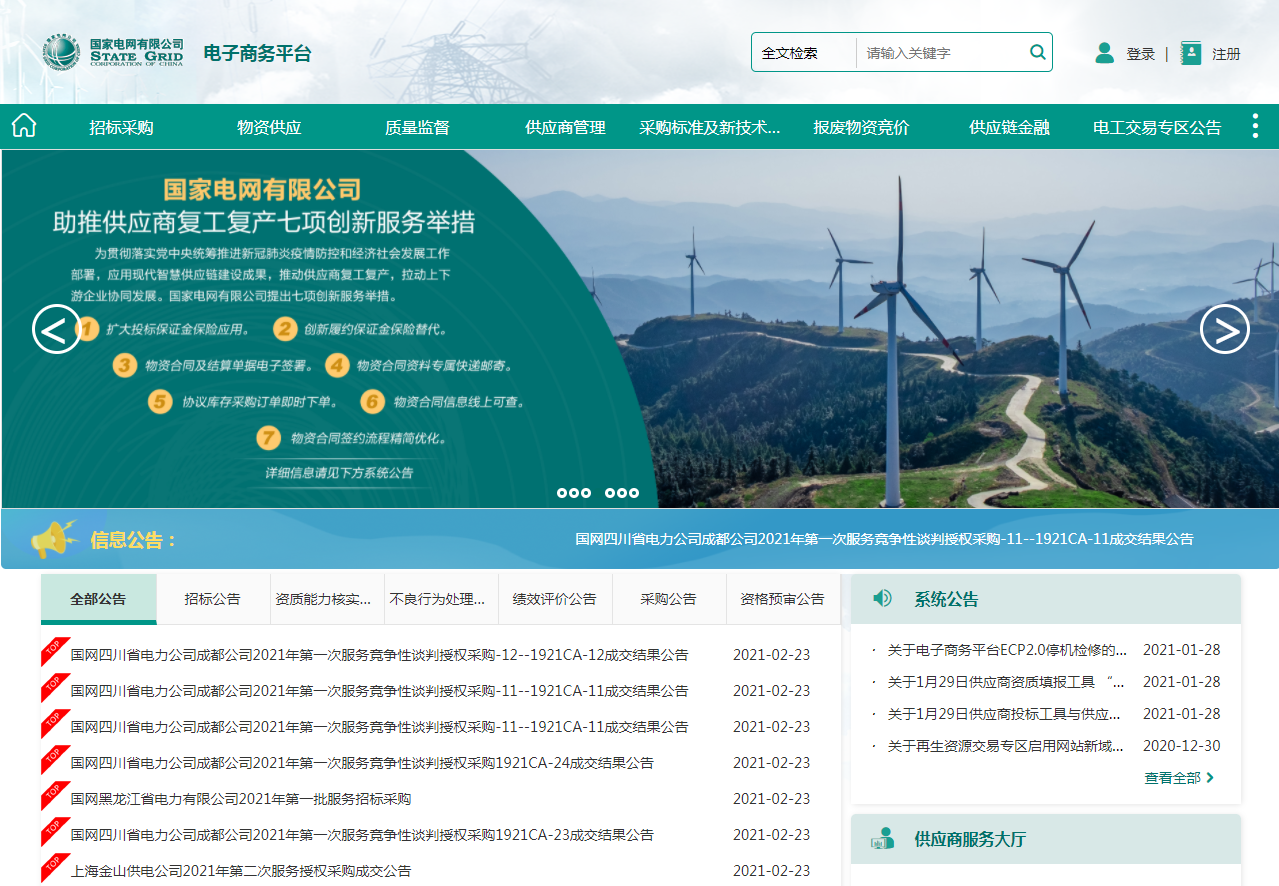Screen dimensions: 1279x886
Task: Switch to the 招标公告 tab
Action: [x=212, y=599]
